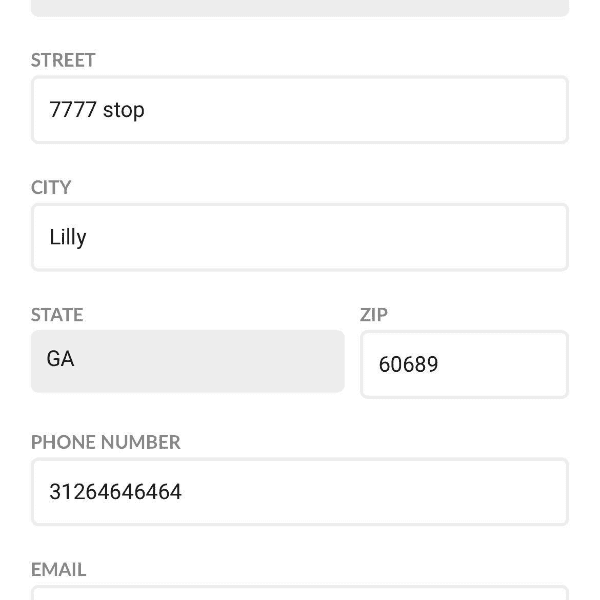Click the partially visible Email field
Image resolution: width=600 pixels, height=600 pixels.
coord(300,593)
